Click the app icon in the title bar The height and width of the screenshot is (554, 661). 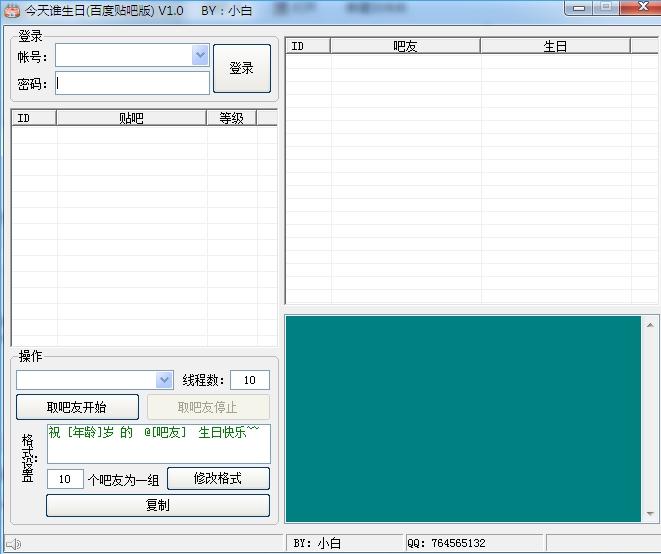12,11
